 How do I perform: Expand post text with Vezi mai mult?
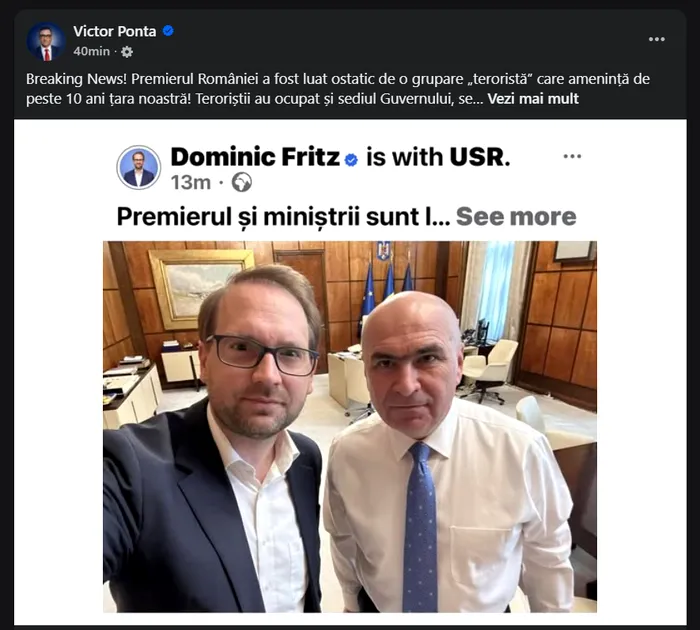(x=533, y=98)
